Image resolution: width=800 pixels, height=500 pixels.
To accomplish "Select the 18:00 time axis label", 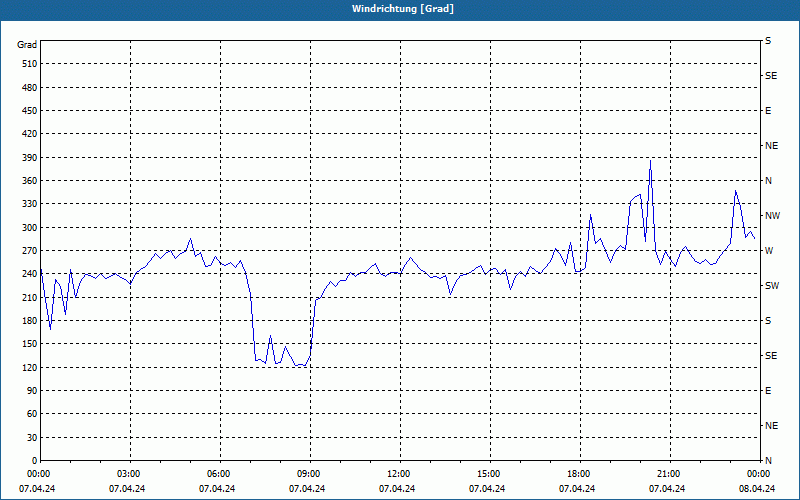I will pyautogui.click(x=579, y=474).
